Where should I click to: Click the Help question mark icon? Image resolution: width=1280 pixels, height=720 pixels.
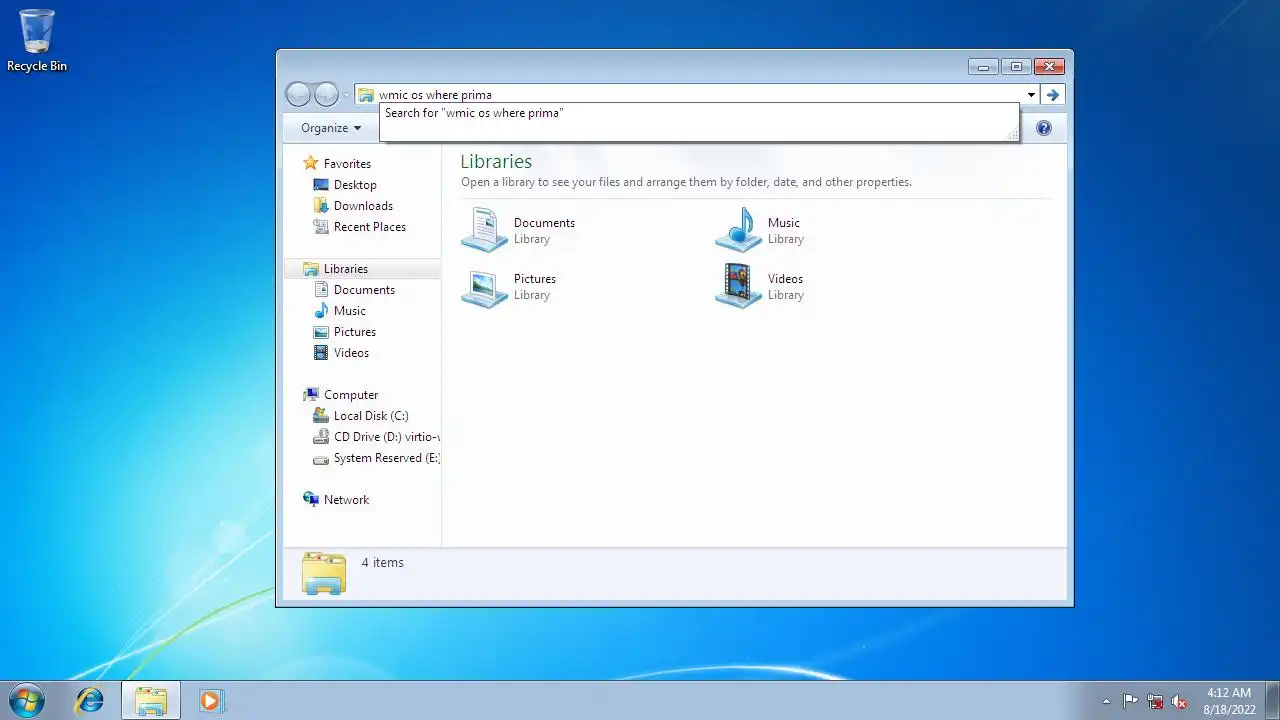click(x=1044, y=128)
